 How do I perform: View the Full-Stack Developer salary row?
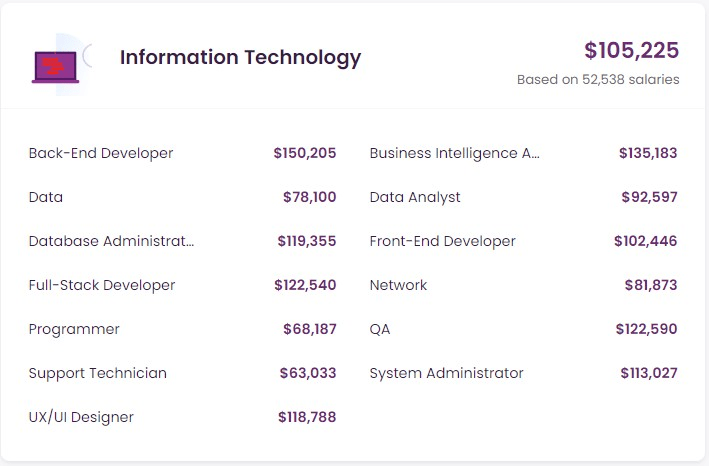coord(102,285)
